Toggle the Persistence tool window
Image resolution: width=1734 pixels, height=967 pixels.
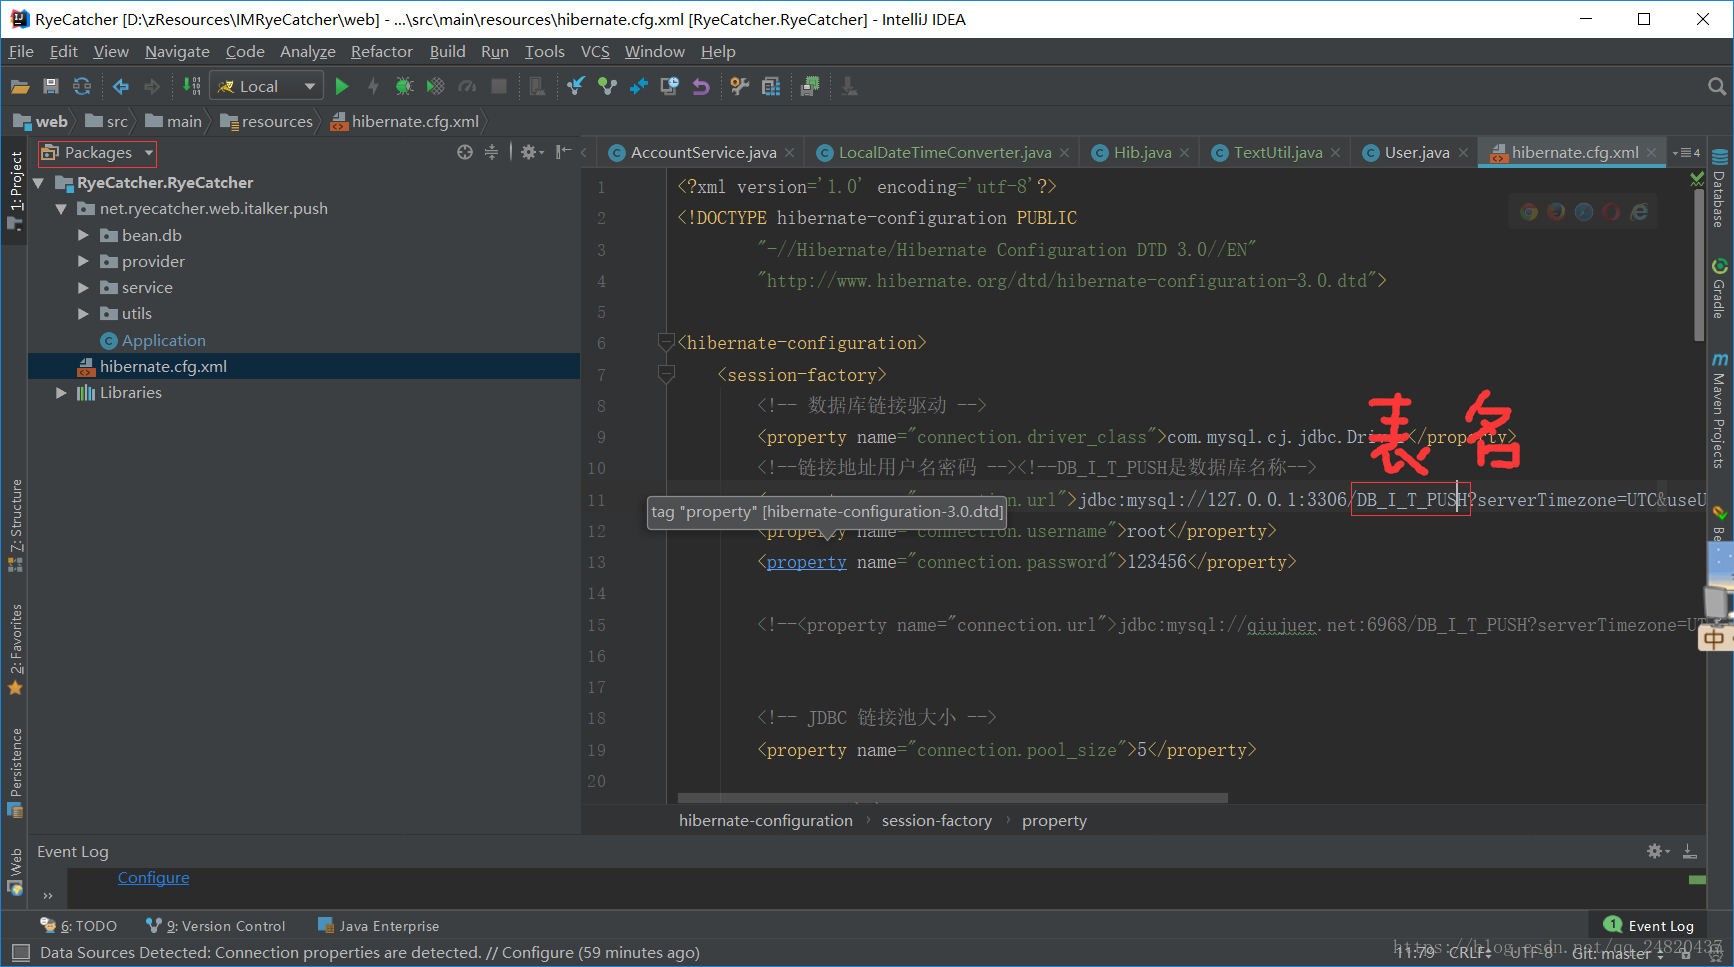[15, 773]
